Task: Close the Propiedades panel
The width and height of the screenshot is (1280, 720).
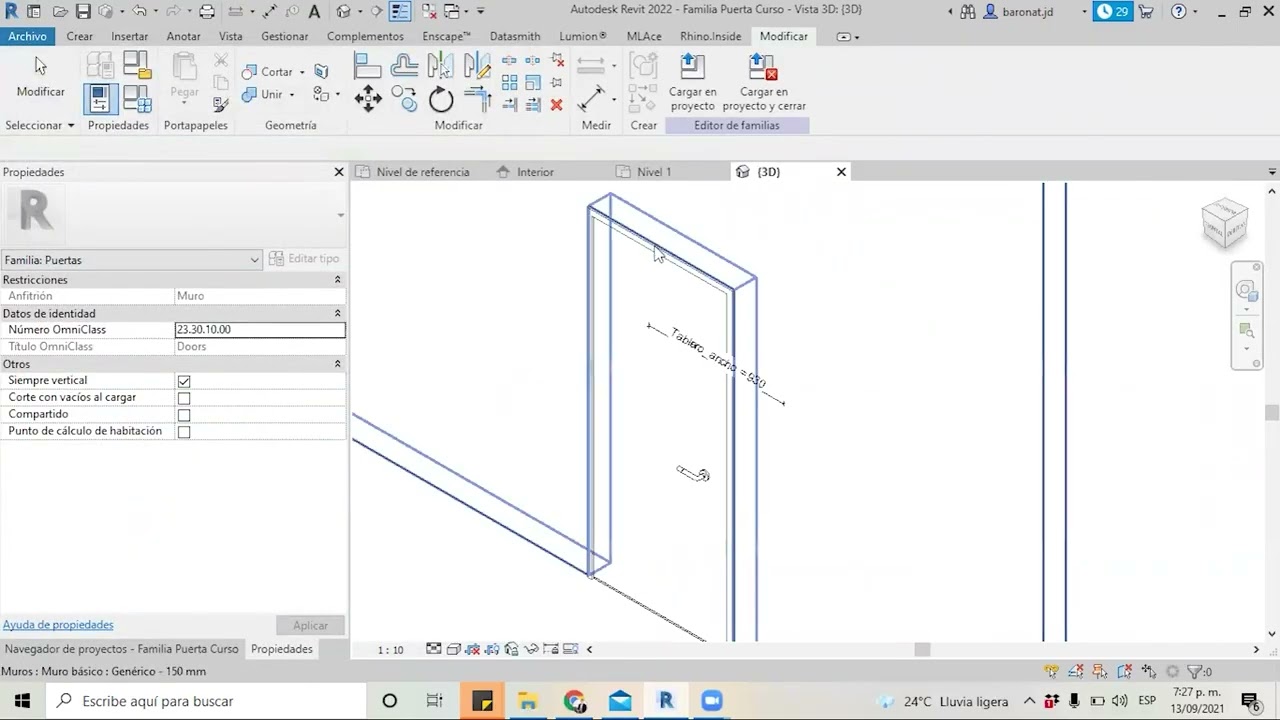Action: [x=339, y=172]
